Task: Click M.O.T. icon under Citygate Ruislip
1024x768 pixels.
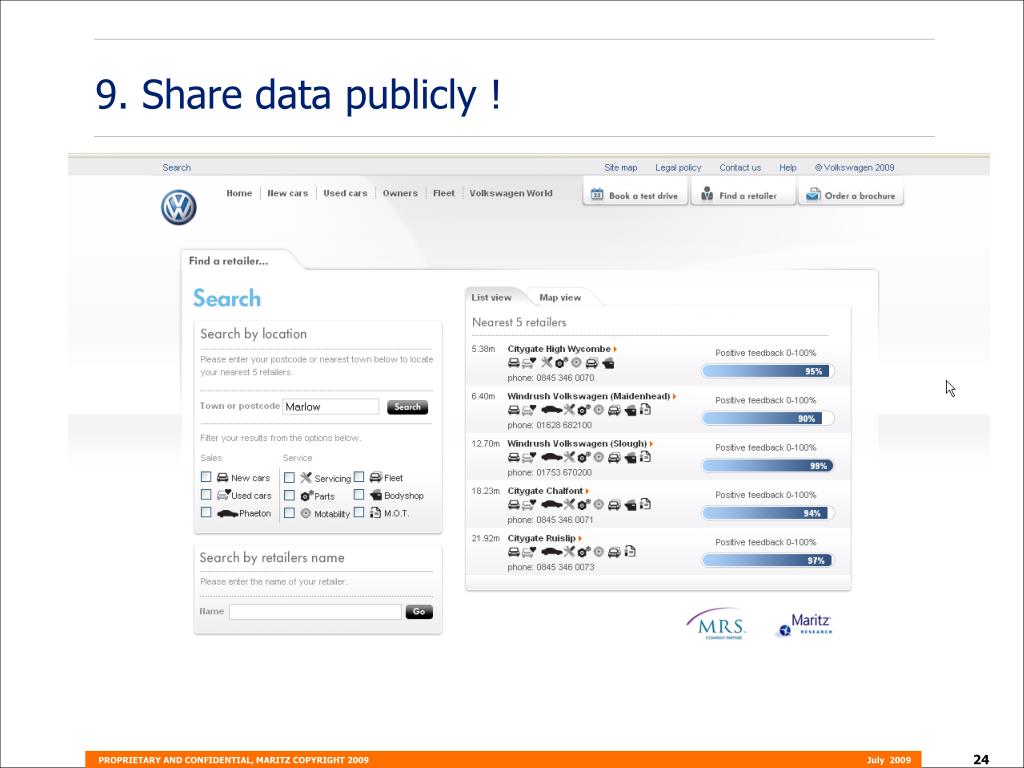Action: click(630, 551)
